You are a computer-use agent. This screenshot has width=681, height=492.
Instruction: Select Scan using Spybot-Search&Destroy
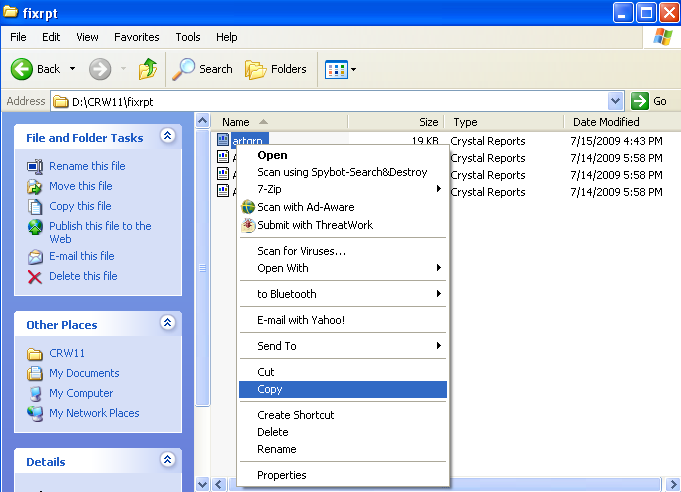343,172
